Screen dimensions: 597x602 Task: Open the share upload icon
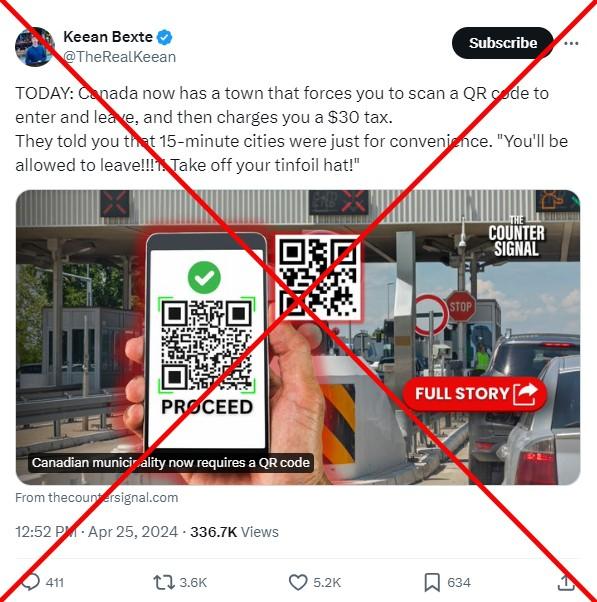[x=566, y=582]
